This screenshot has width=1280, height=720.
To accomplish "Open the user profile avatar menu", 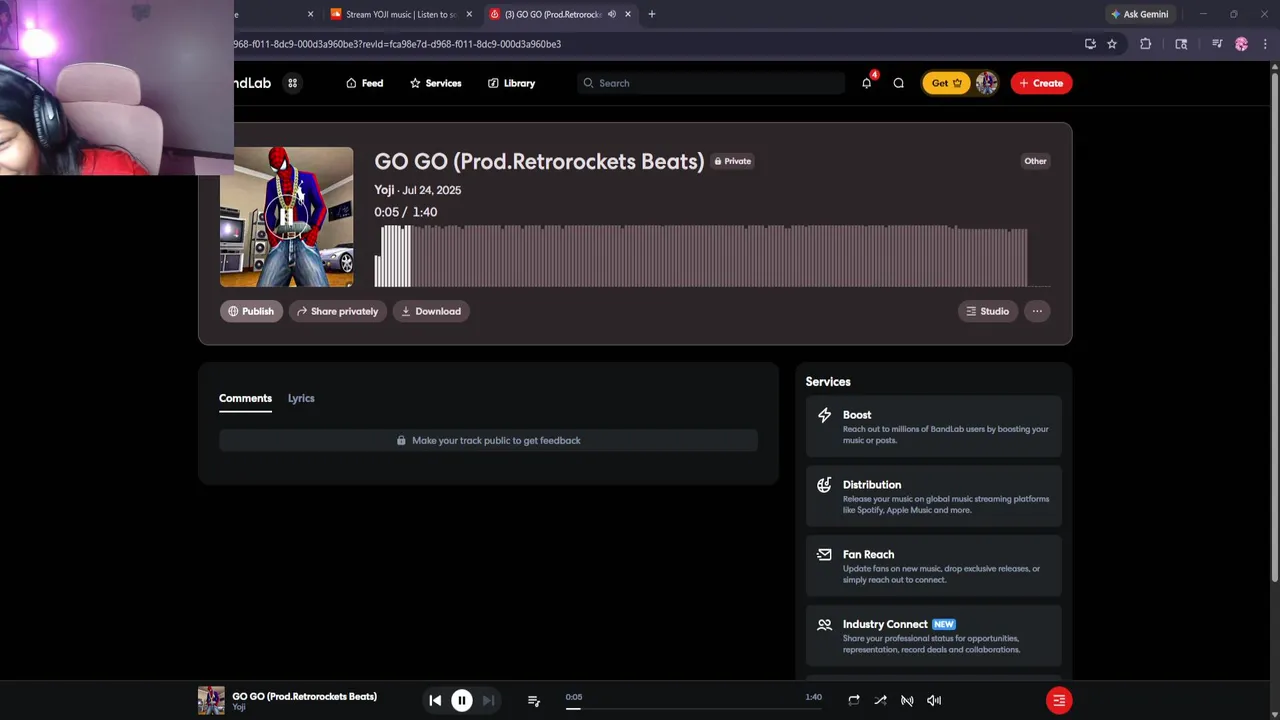I will point(986,83).
